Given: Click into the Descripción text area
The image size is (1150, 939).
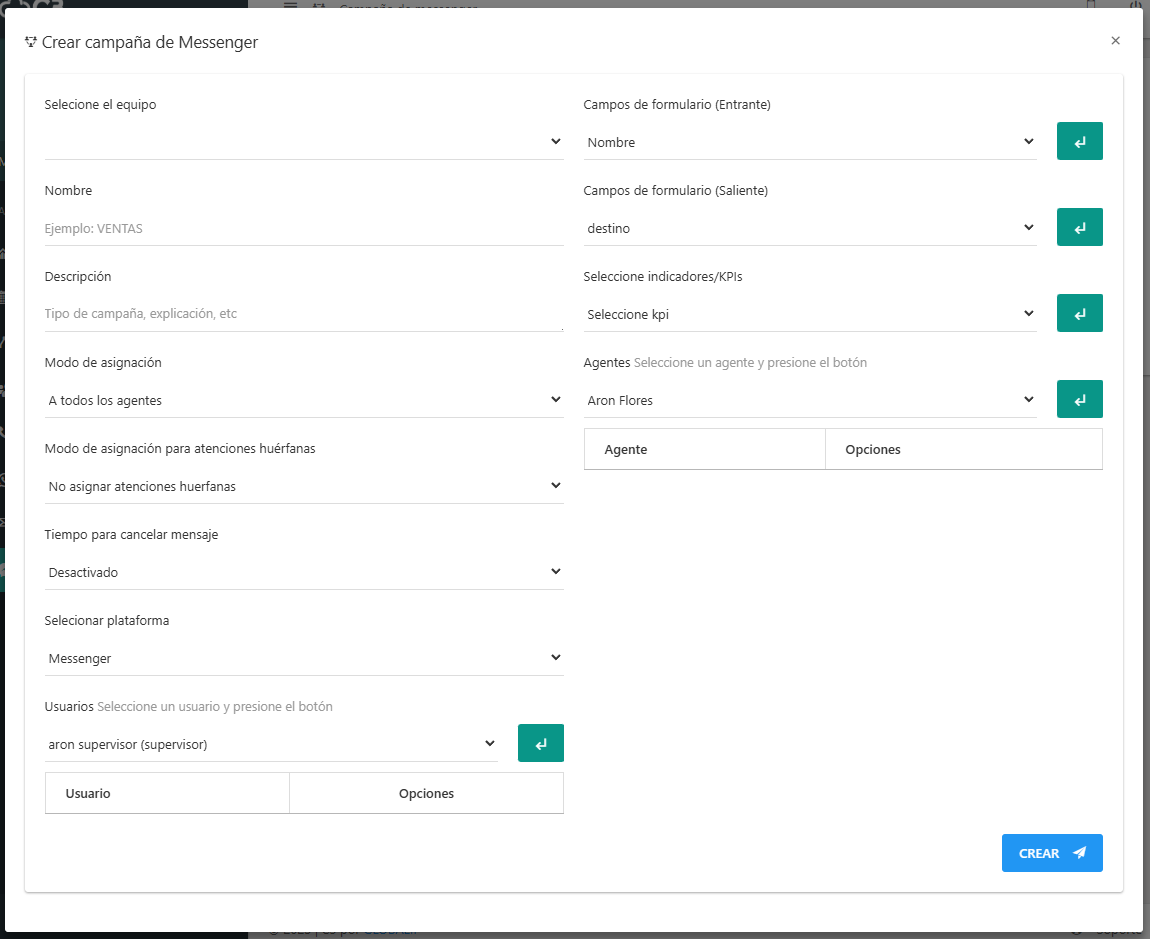Looking at the screenshot, I should pyautogui.click(x=304, y=314).
